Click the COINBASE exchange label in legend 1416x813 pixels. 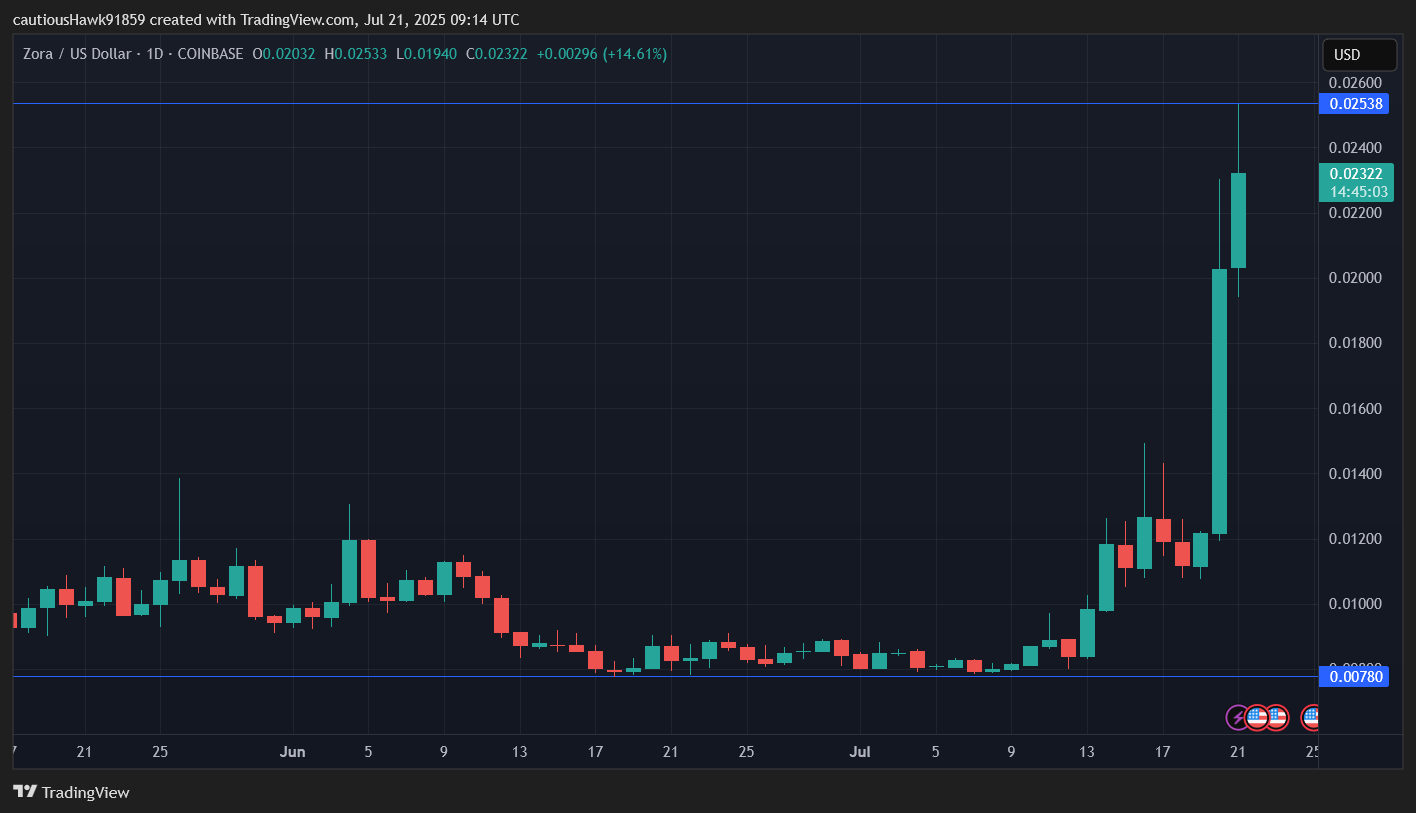210,54
